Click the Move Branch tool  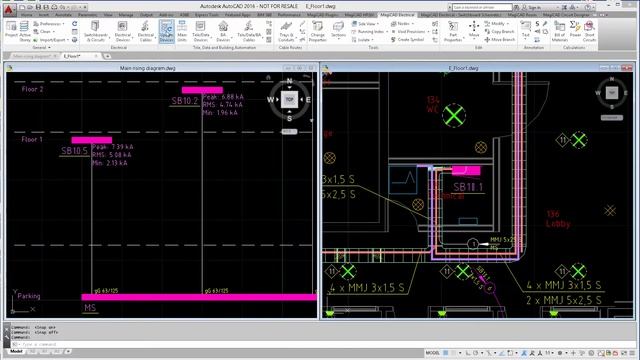tap(500, 40)
